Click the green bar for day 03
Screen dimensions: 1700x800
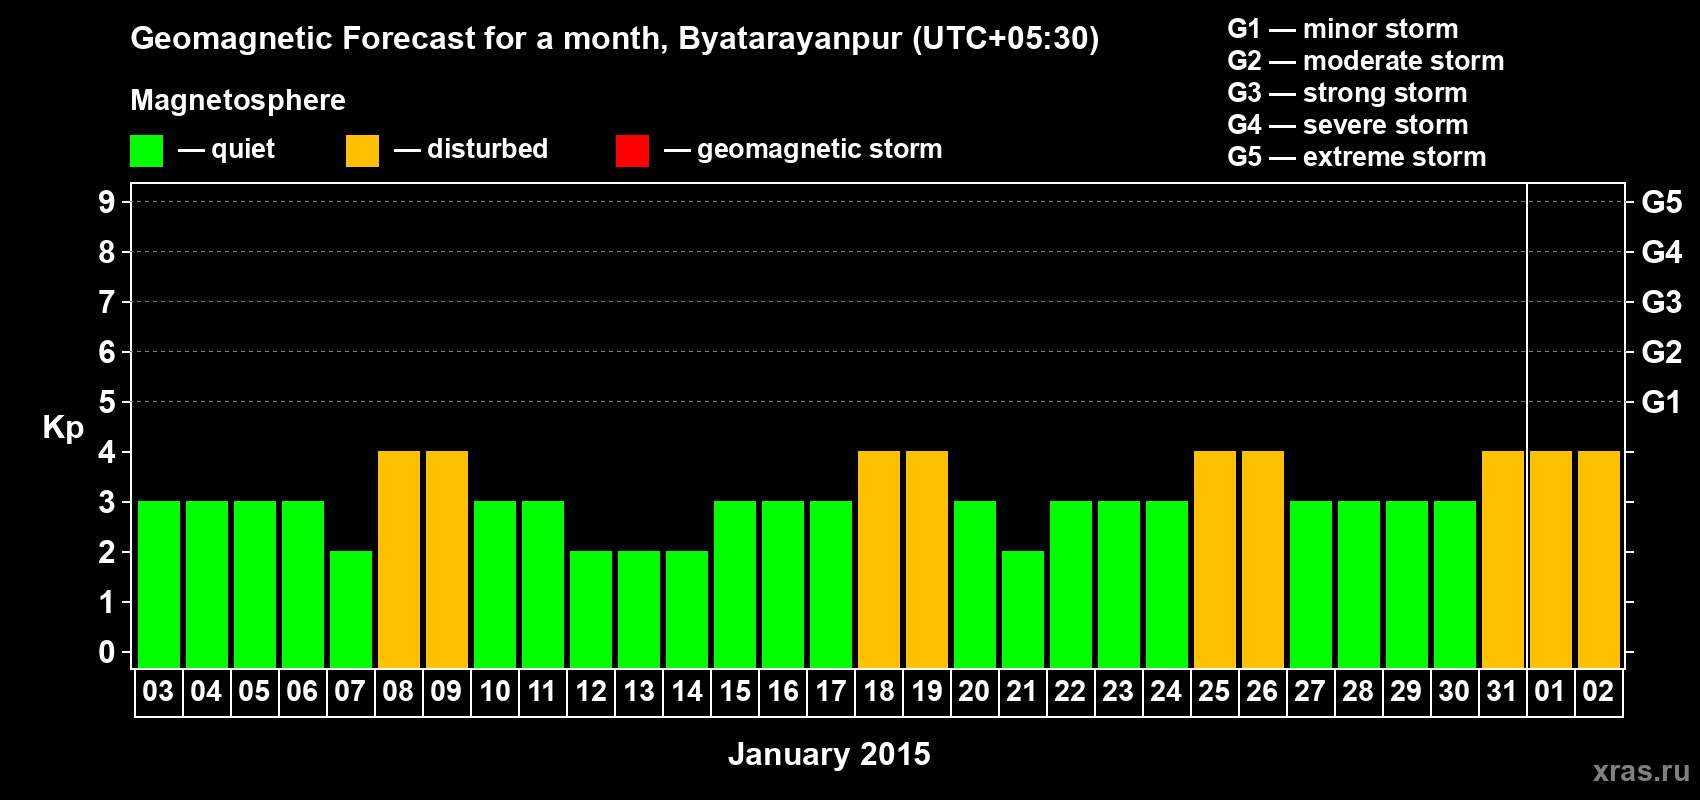coord(159,584)
